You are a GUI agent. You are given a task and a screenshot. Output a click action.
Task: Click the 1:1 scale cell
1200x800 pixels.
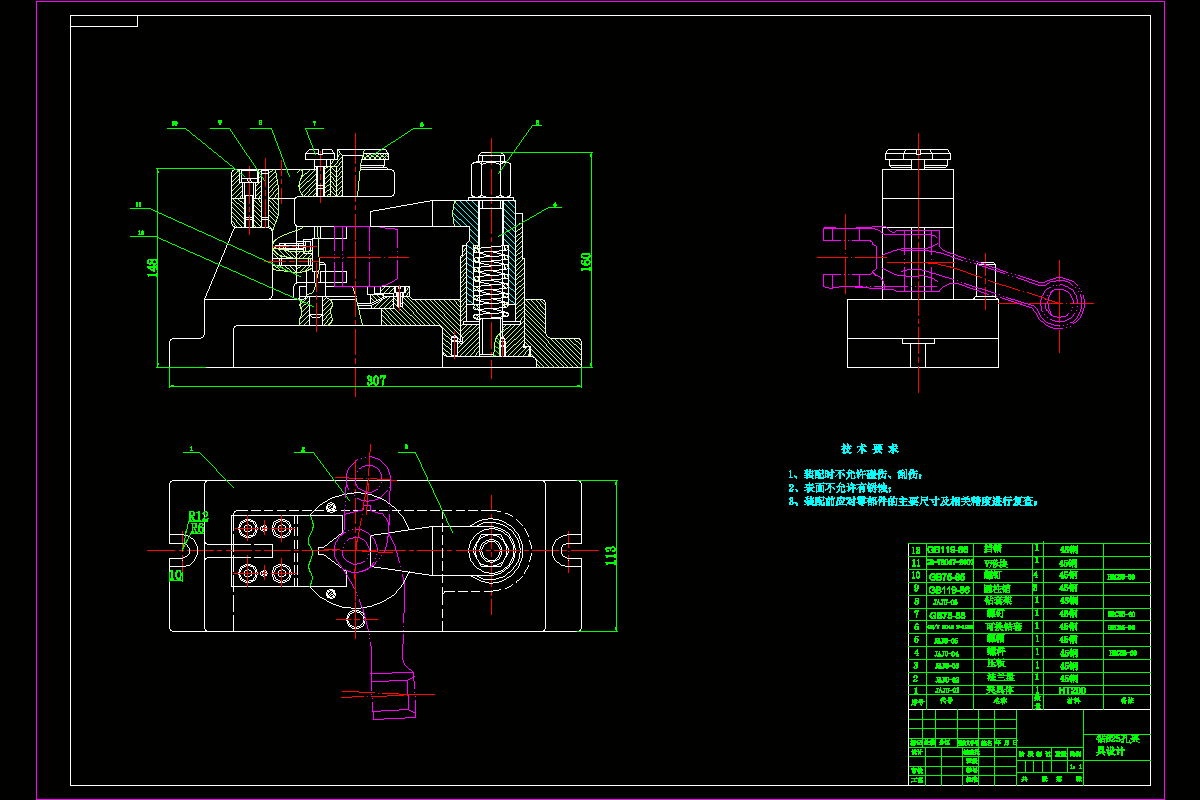(1076, 766)
